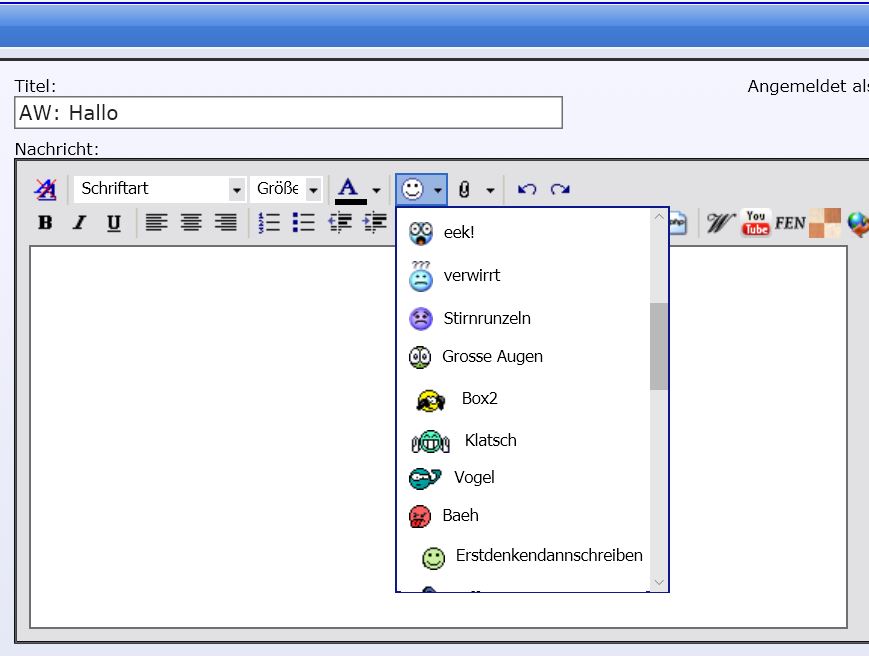The height and width of the screenshot is (656, 869).
Task: Open the text color picker arrow
Action: pos(376,189)
